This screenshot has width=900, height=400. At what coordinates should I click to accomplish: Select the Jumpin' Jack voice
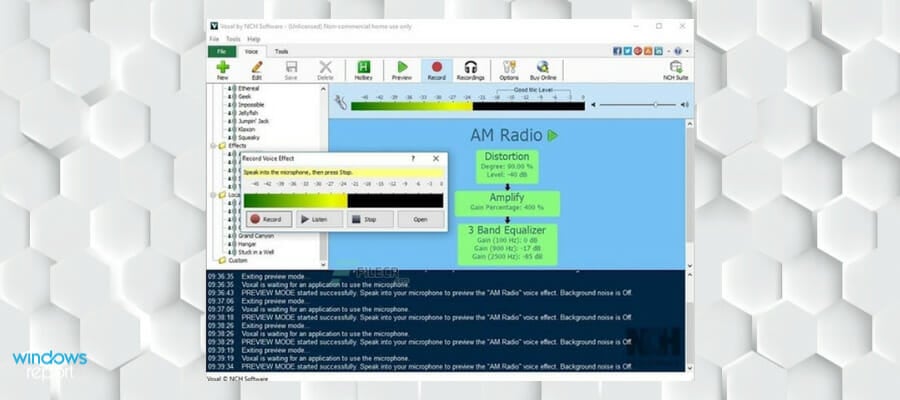pos(253,121)
